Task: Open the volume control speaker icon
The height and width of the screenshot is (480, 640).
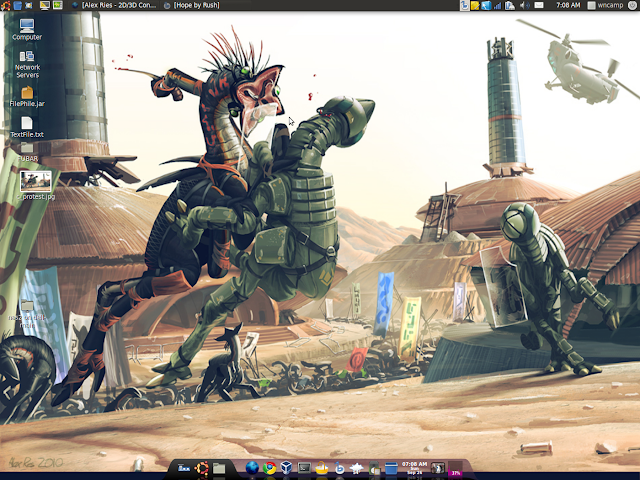Action: pyautogui.click(x=524, y=5)
